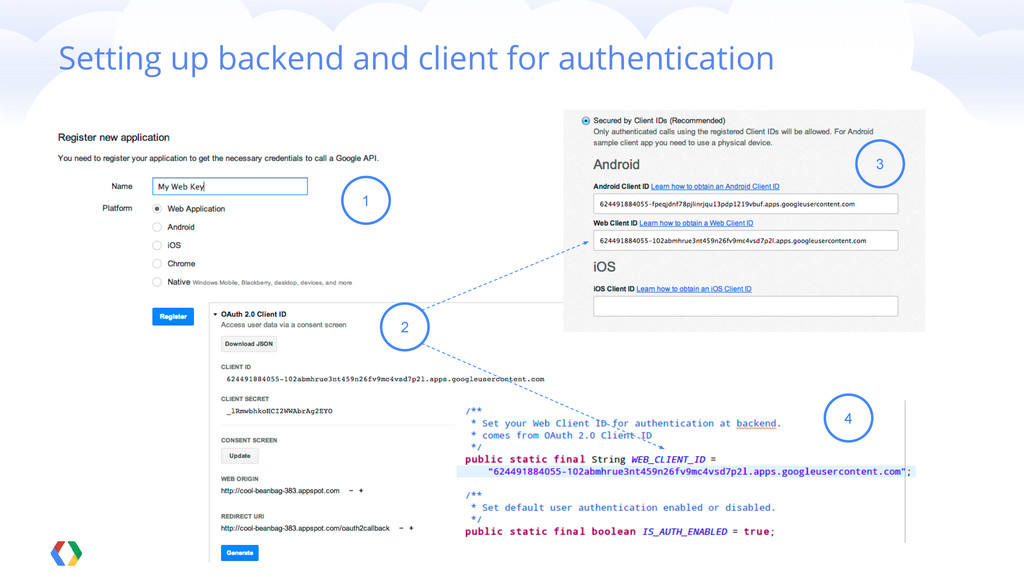Viewport: 1024px width, 577px height.
Task: Add web origin with the plus icon
Action: (x=361, y=491)
